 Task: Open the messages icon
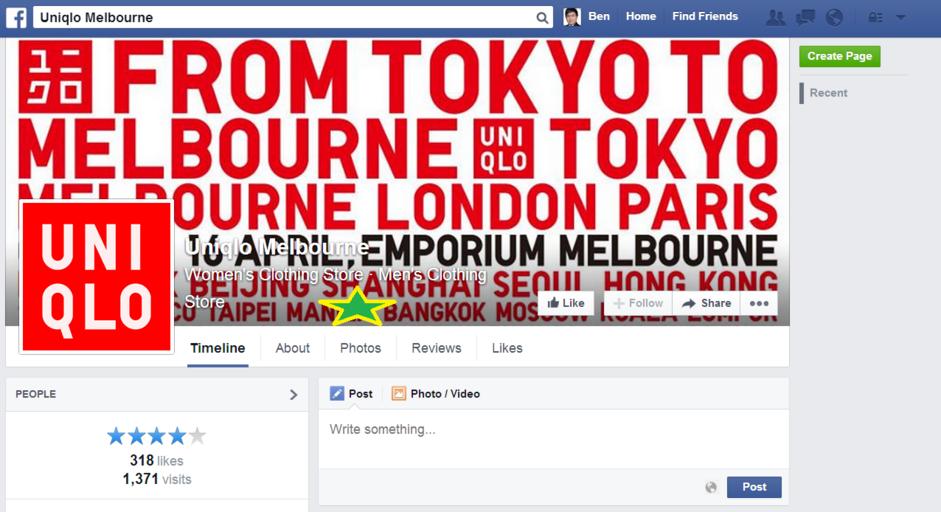point(805,17)
